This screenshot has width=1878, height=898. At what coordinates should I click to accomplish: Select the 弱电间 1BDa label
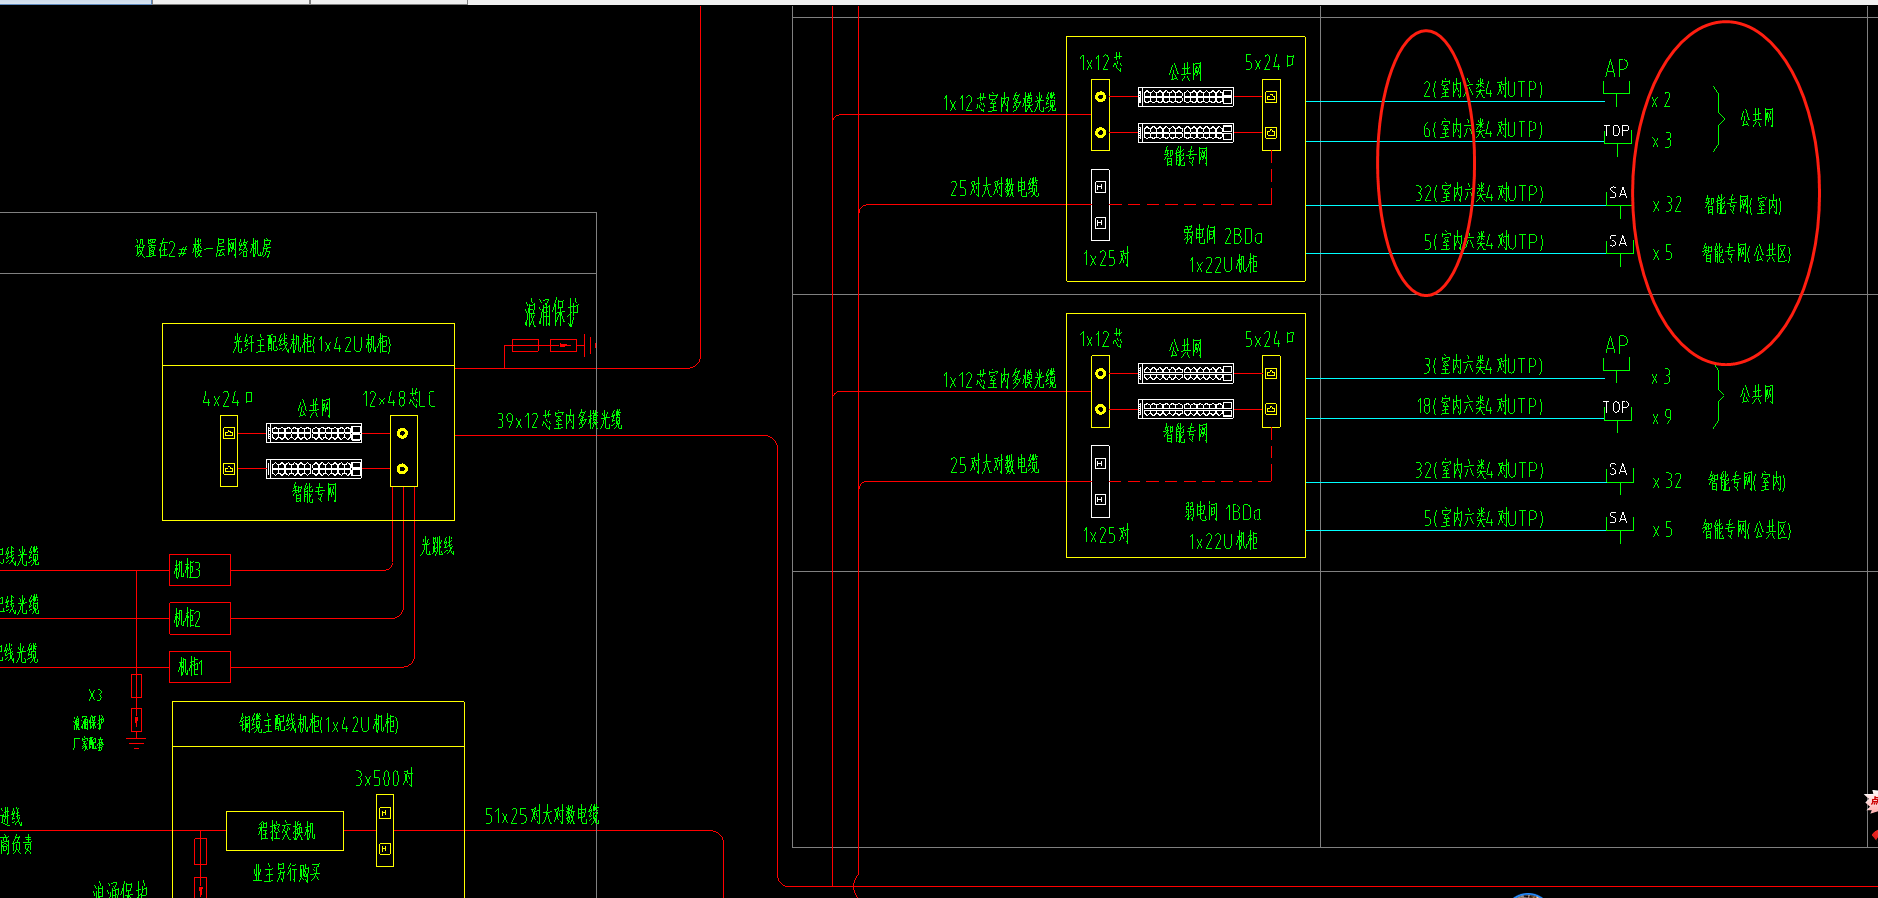tap(1222, 512)
